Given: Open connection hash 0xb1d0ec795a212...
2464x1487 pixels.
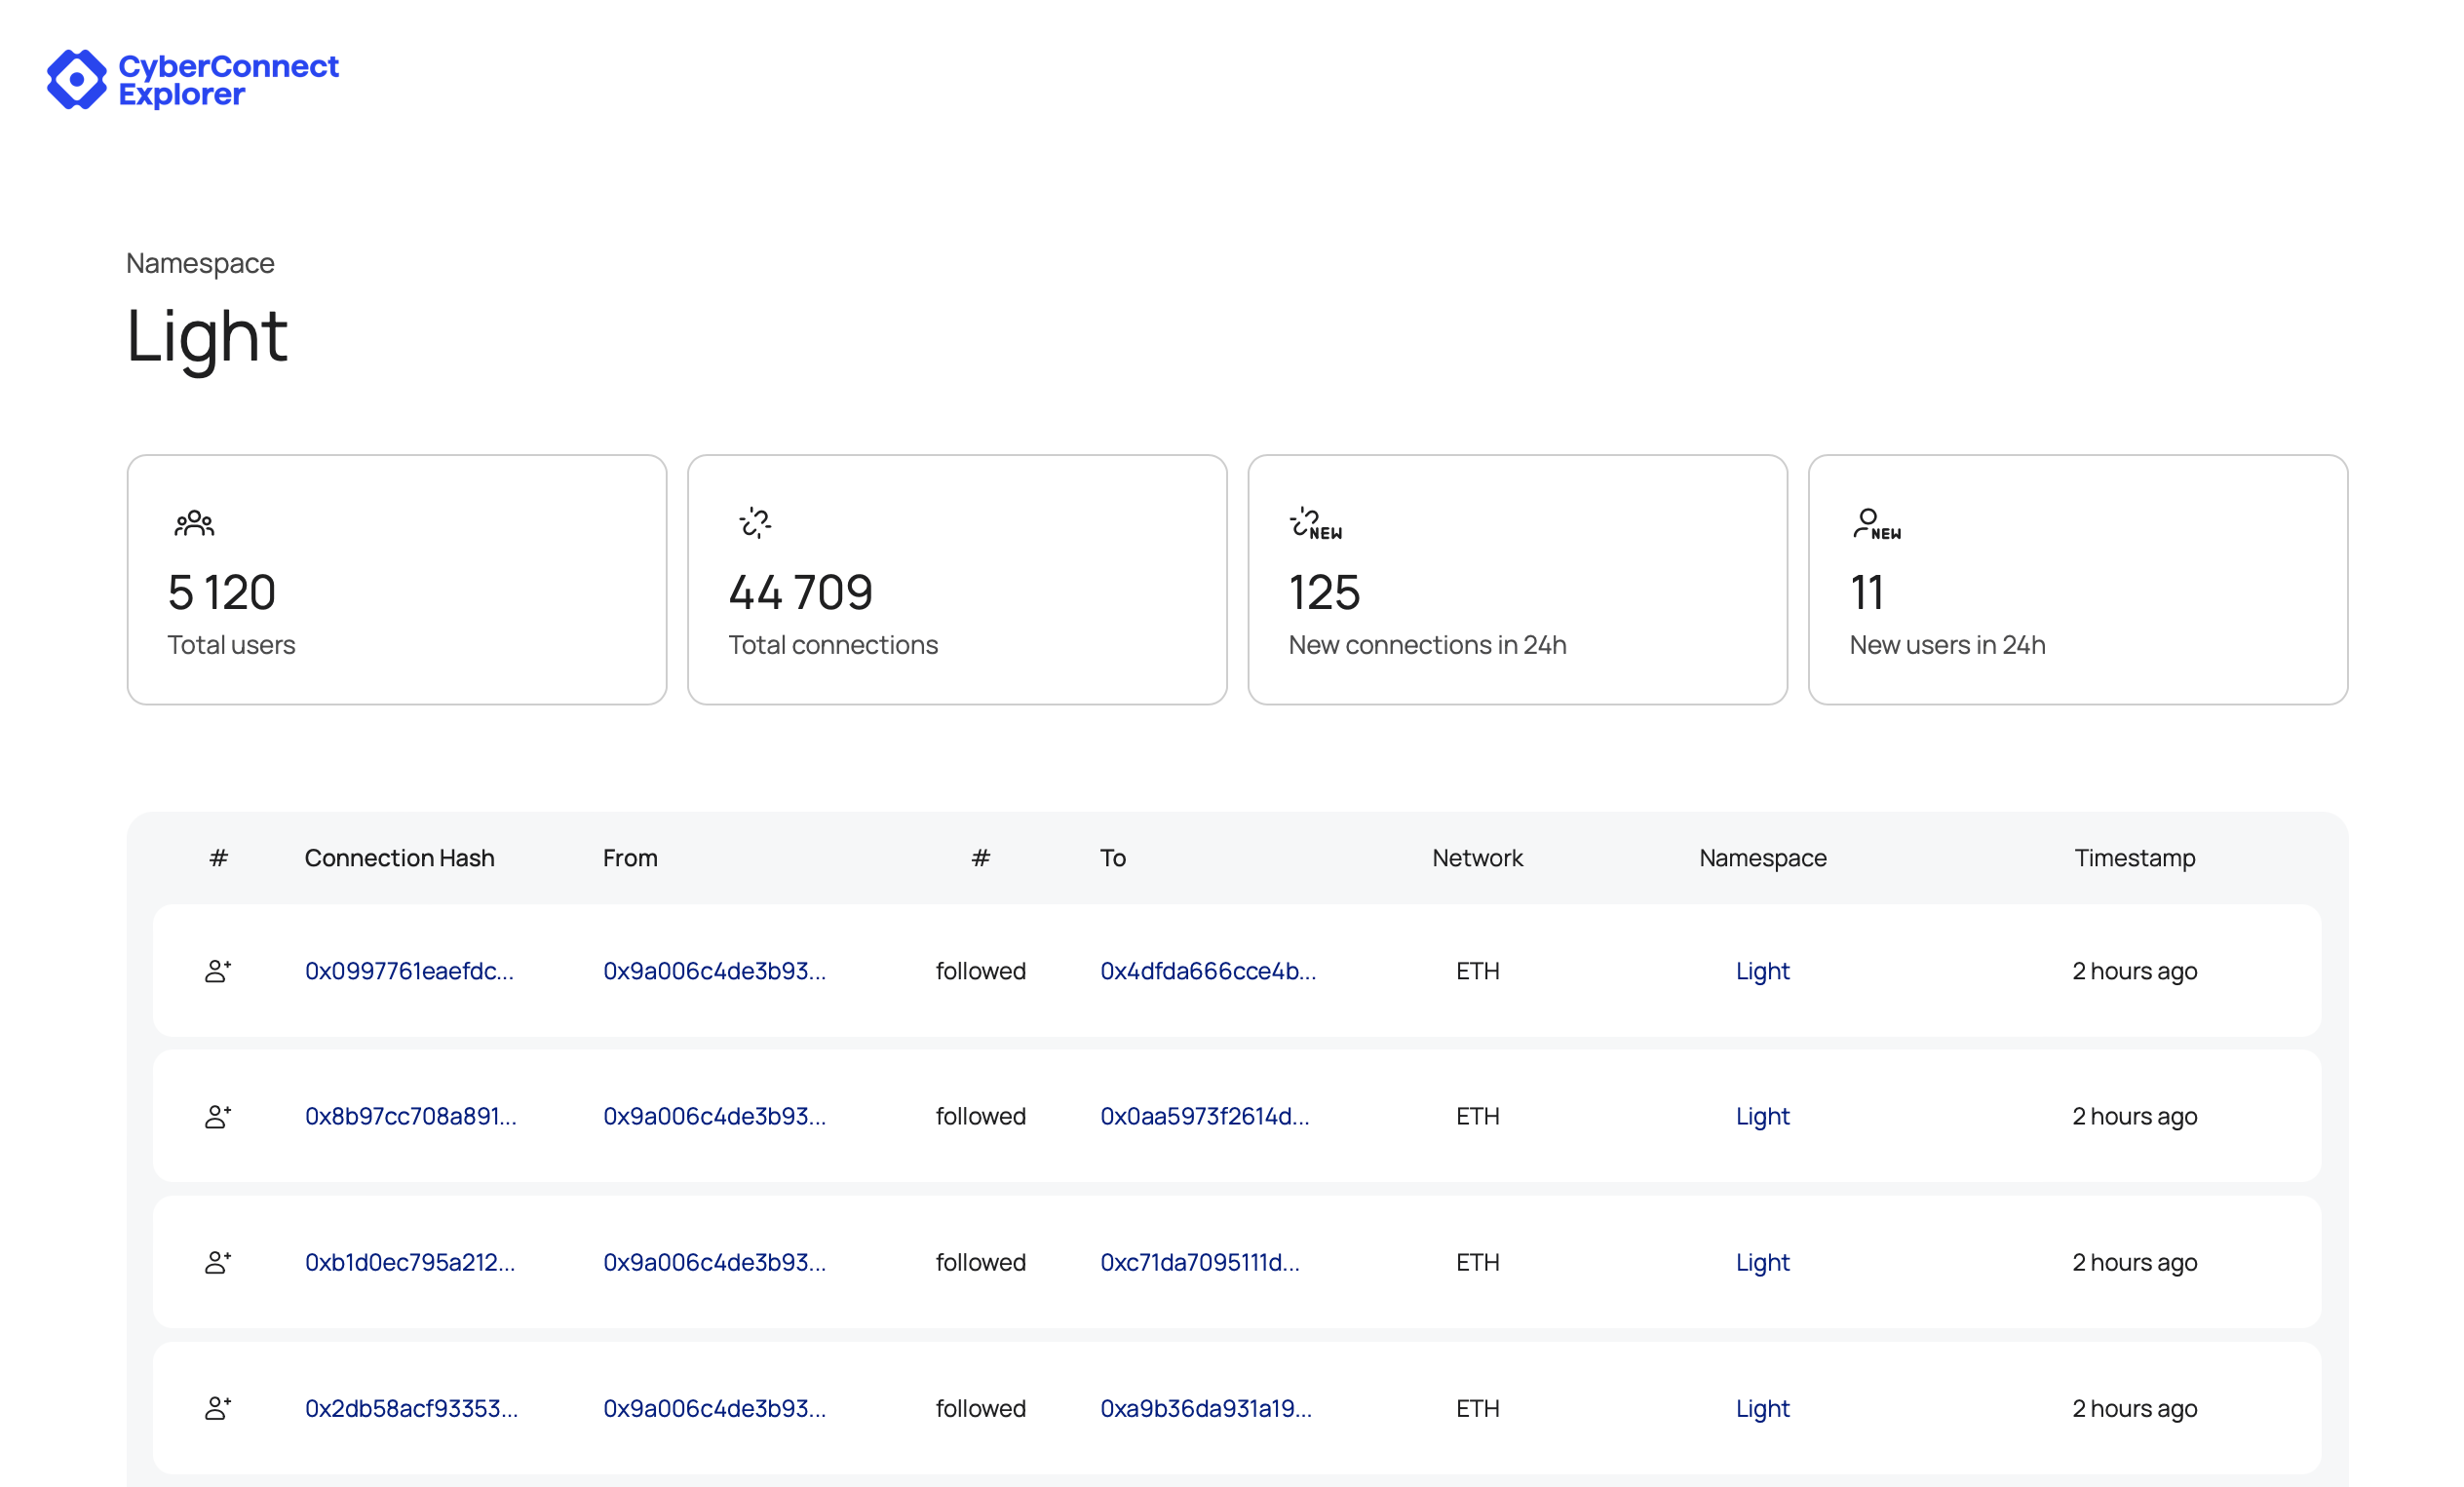Looking at the screenshot, I should 410,1263.
